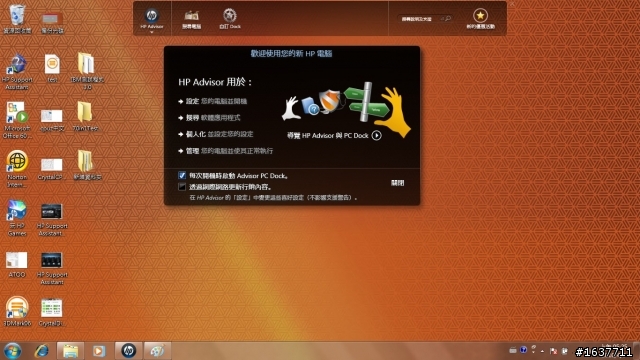Open the PC discovery toolbox icon in the dock
The width and height of the screenshot is (640, 360).
coord(191,19)
